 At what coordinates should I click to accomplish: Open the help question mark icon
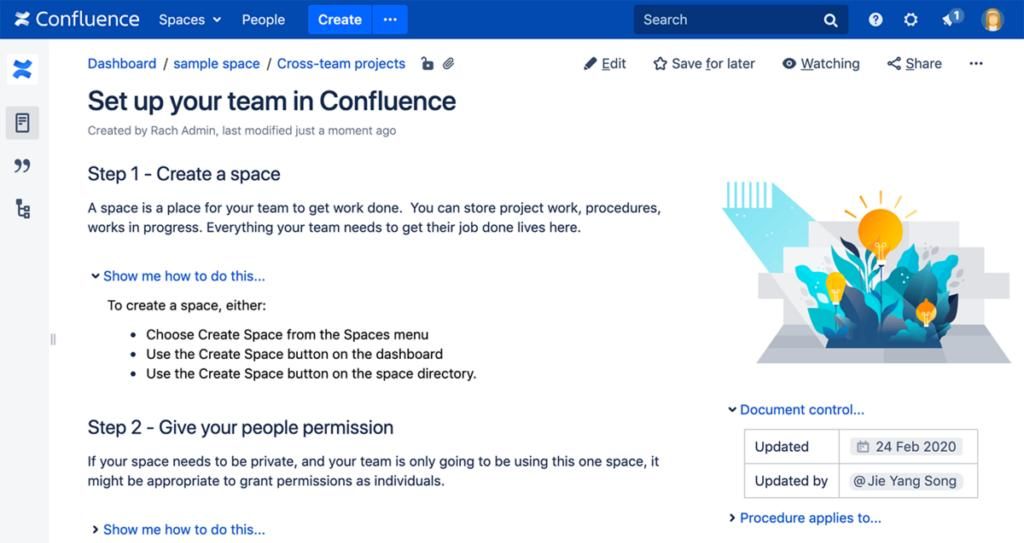[876, 19]
